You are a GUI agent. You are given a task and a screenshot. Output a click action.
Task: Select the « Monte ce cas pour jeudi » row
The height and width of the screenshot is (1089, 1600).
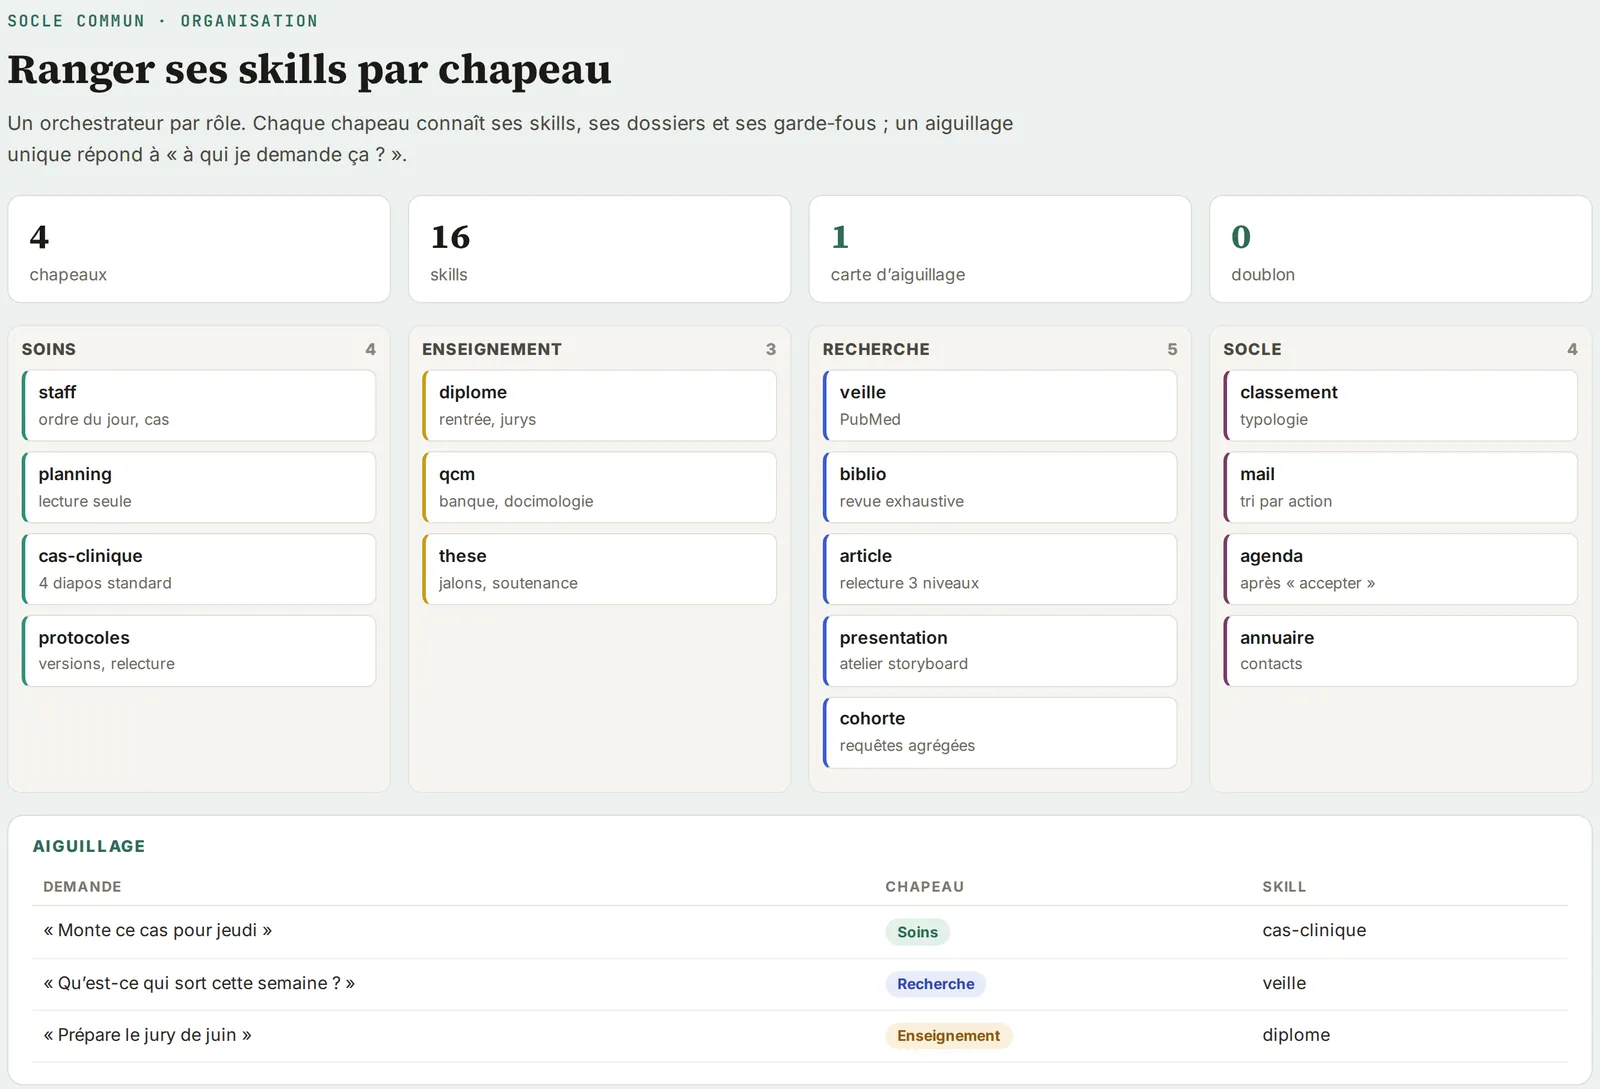pyautogui.click(x=800, y=932)
